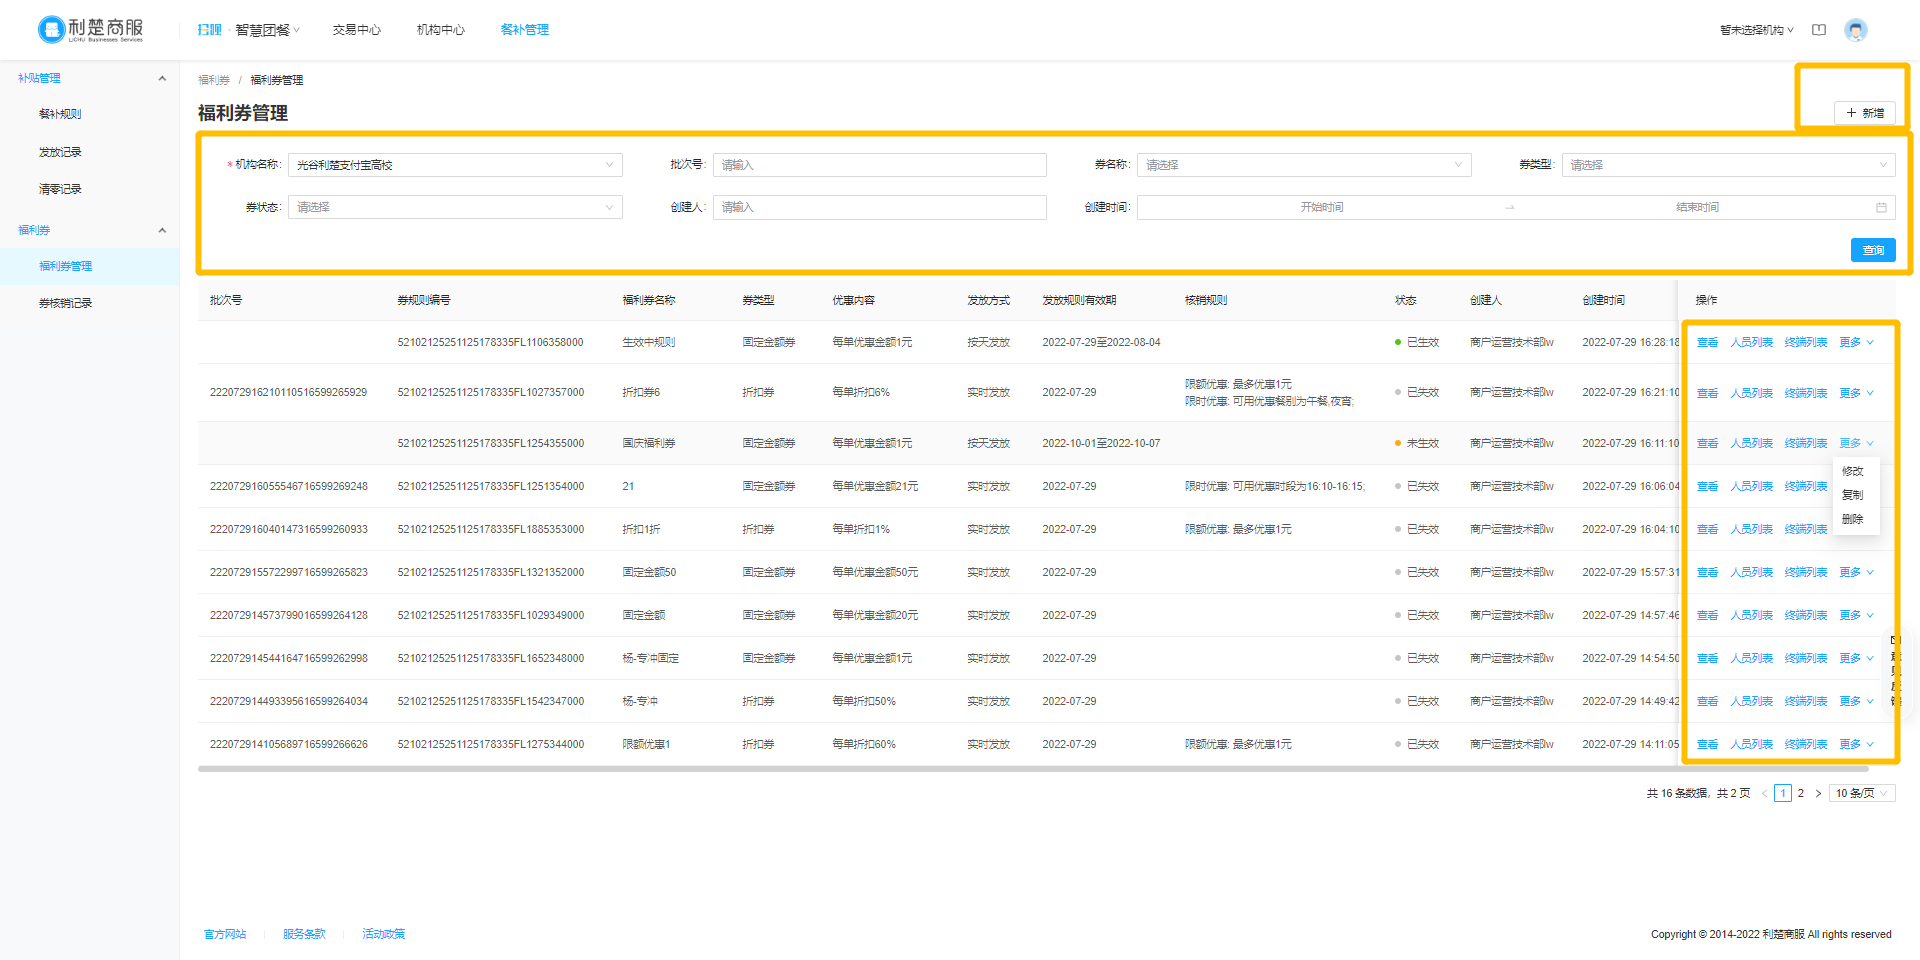Go to page 2 in pagination
The width and height of the screenshot is (1920, 960).
[x=1801, y=793]
